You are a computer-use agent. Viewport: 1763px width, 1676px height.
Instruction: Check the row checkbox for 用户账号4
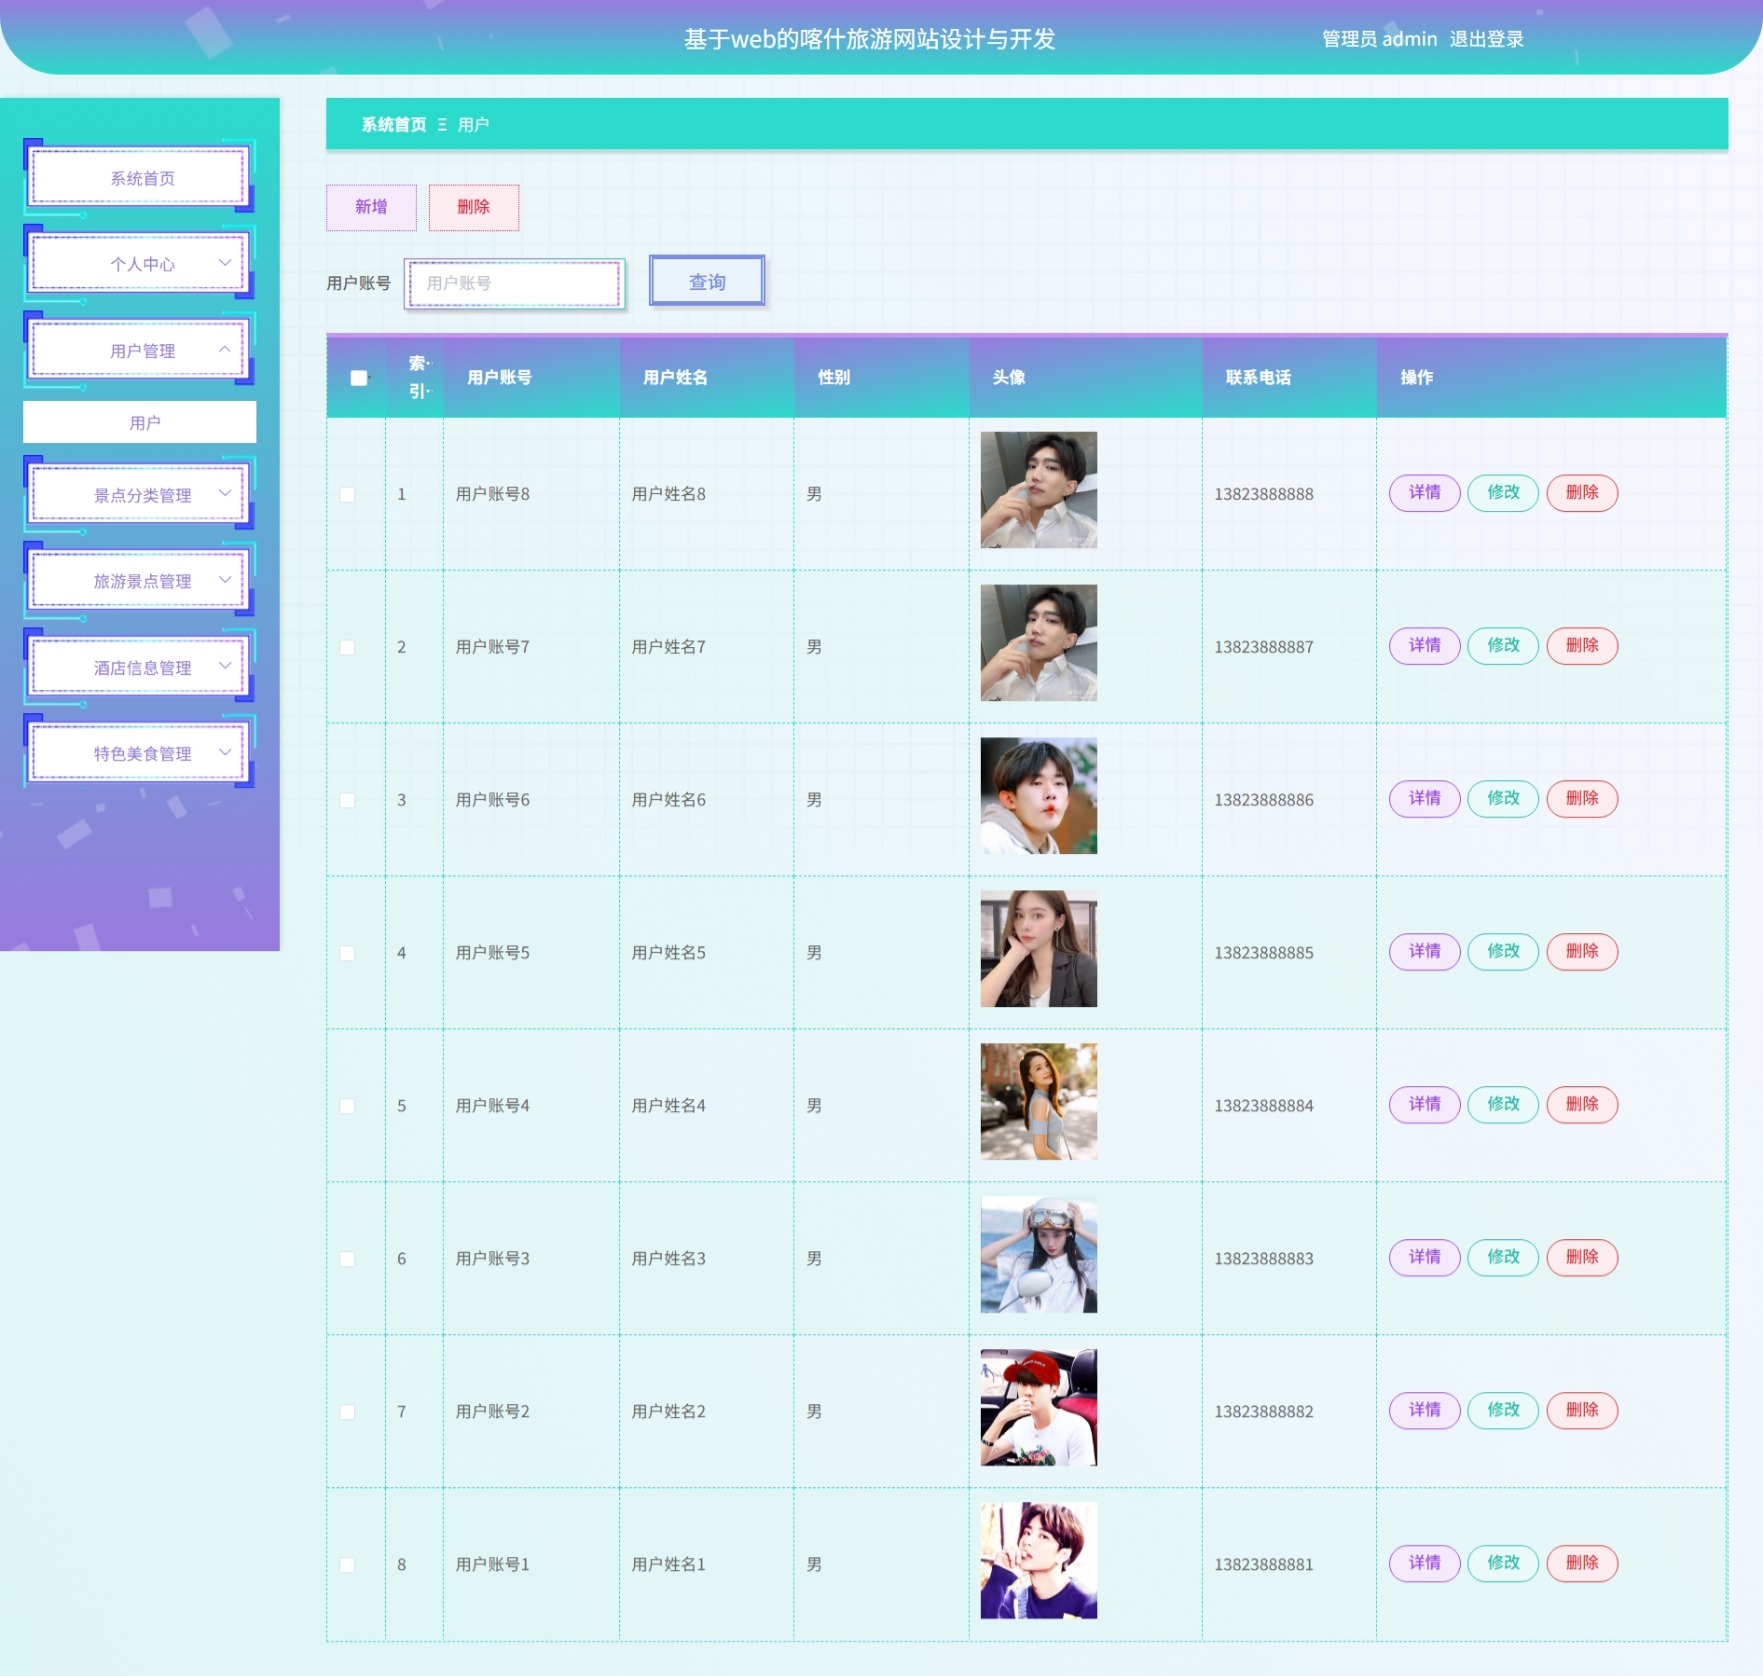pyautogui.click(x=347, y=1106)
